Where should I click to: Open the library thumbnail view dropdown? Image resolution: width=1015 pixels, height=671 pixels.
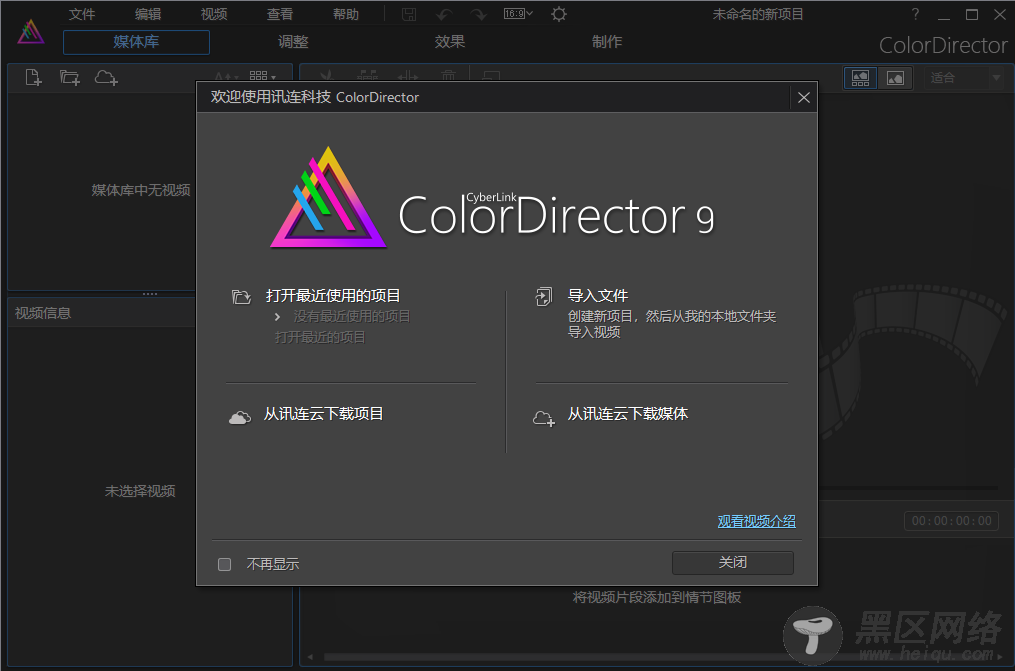click(262, 76)
